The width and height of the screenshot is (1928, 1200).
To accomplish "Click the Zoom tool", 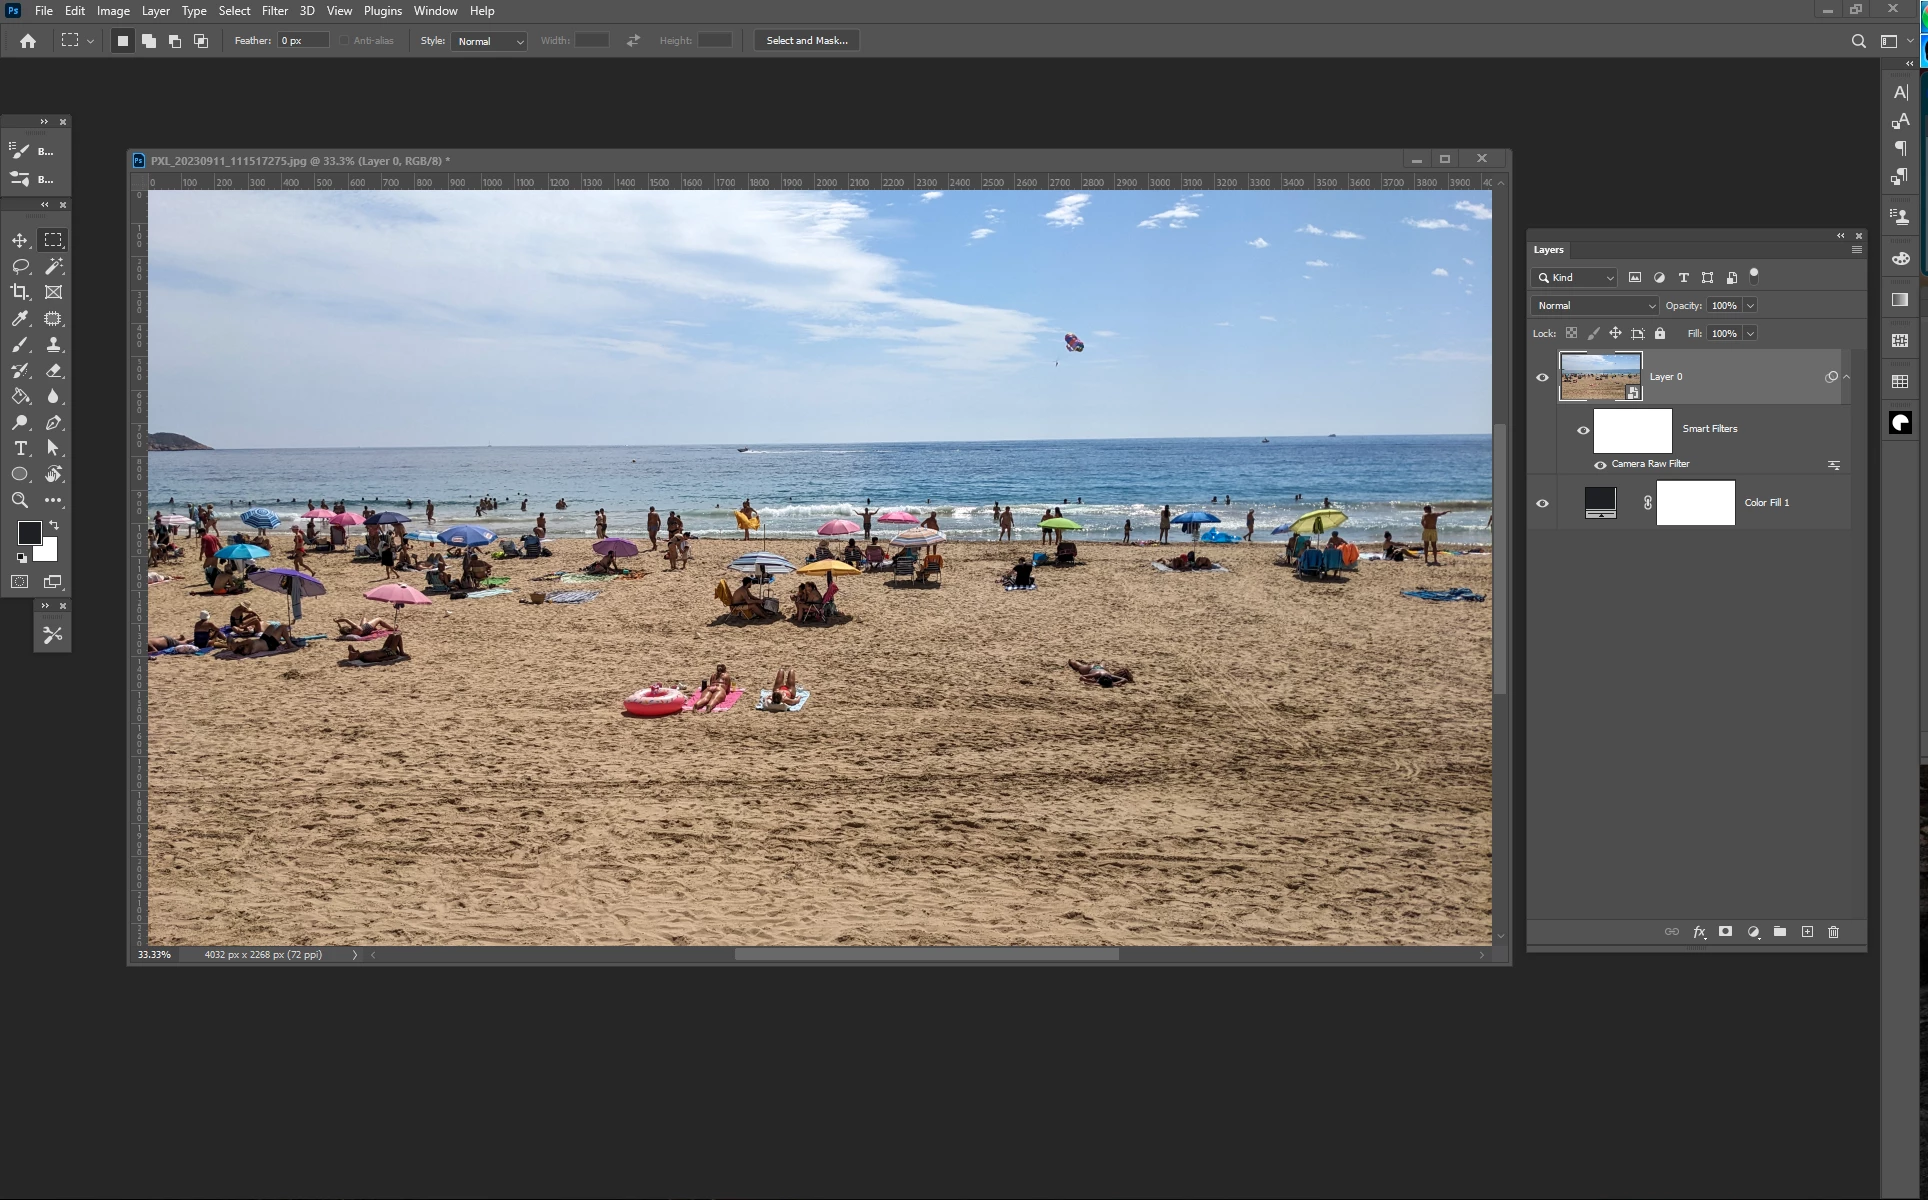I will tap(20, 500).
